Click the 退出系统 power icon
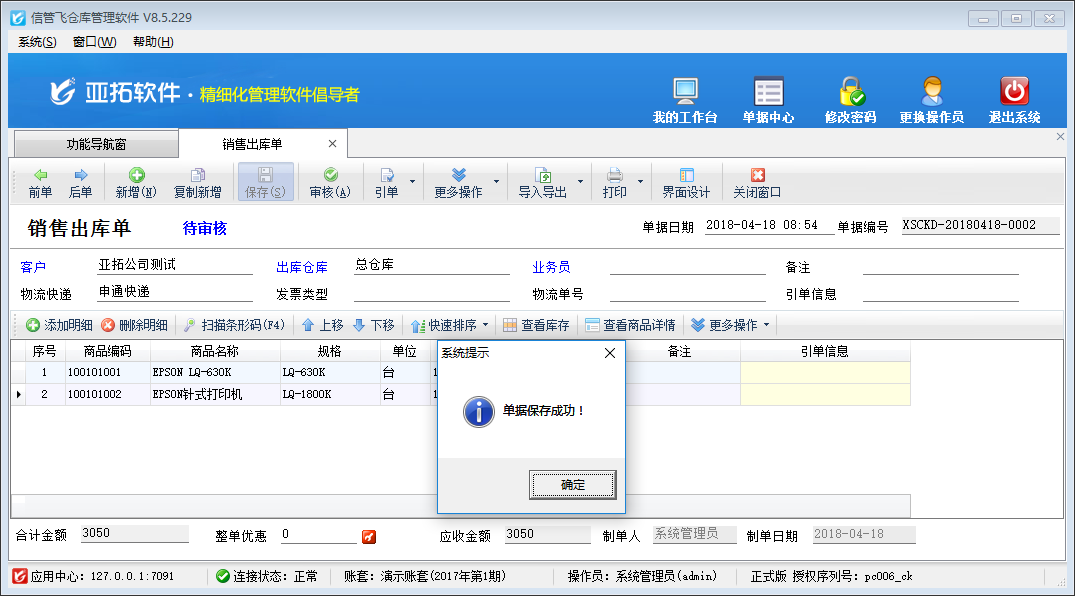The height and width of the screenshot is (596, 1075). [1014, 100]
